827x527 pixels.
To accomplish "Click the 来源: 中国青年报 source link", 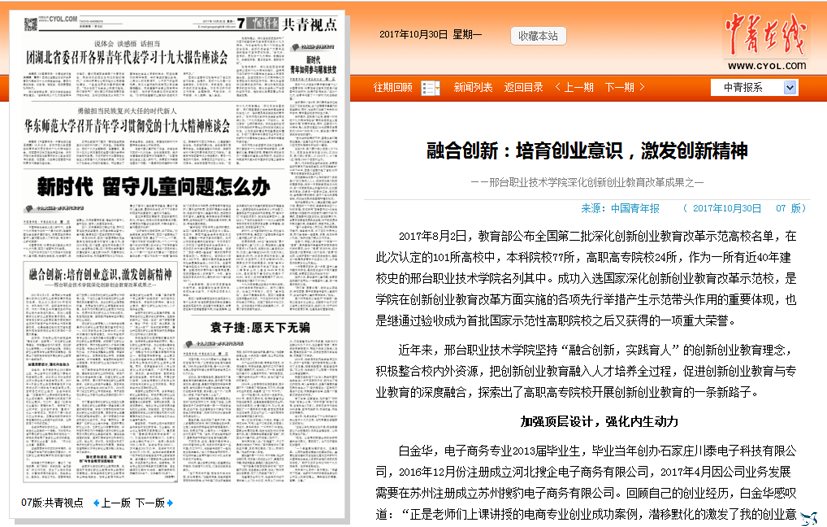I will pyautogui.click(x=620, y=208).
